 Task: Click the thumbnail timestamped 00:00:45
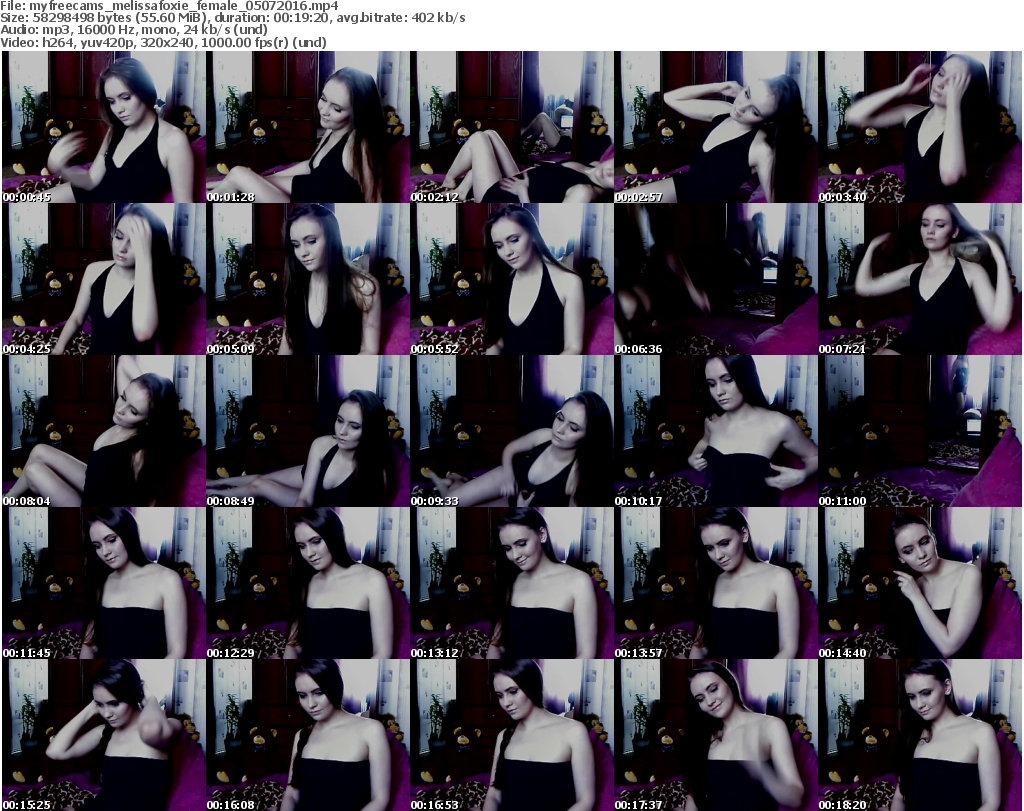pyautogui.click(x=104, y=127)
